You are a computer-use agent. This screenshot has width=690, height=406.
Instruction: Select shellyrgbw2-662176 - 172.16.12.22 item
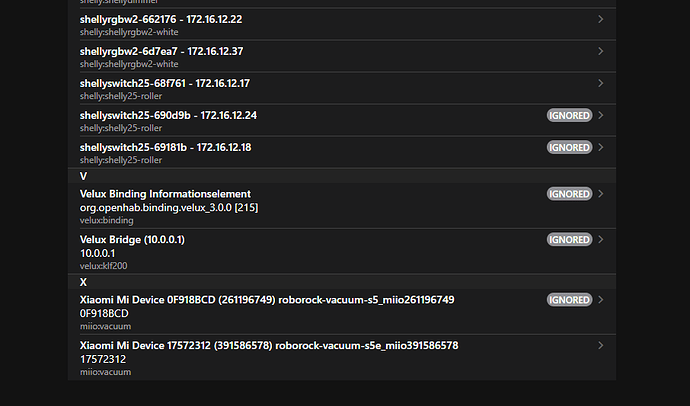[342, 25]
